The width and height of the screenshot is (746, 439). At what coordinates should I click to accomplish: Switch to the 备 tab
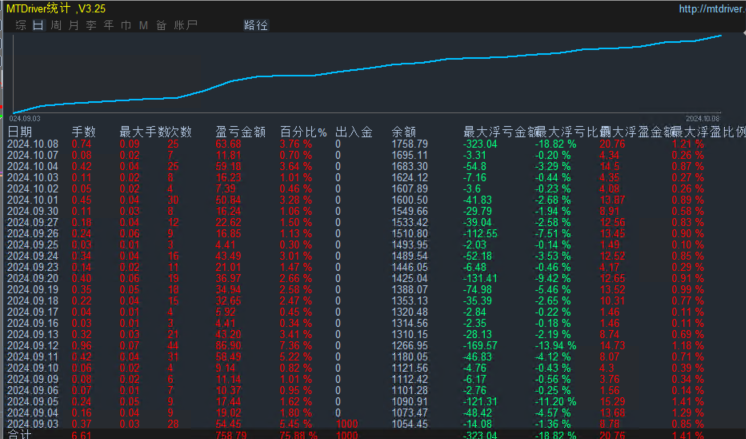pos(161,25)
